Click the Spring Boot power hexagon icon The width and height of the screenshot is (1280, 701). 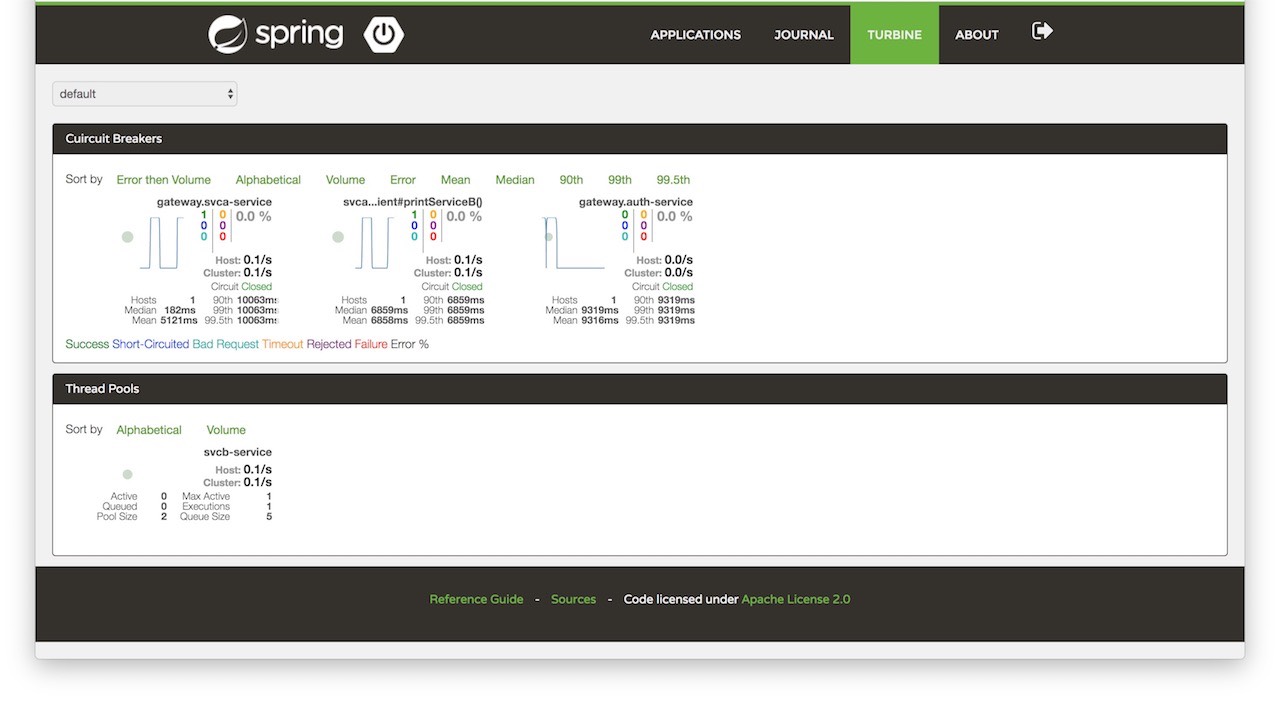click(x=383, y=34)
